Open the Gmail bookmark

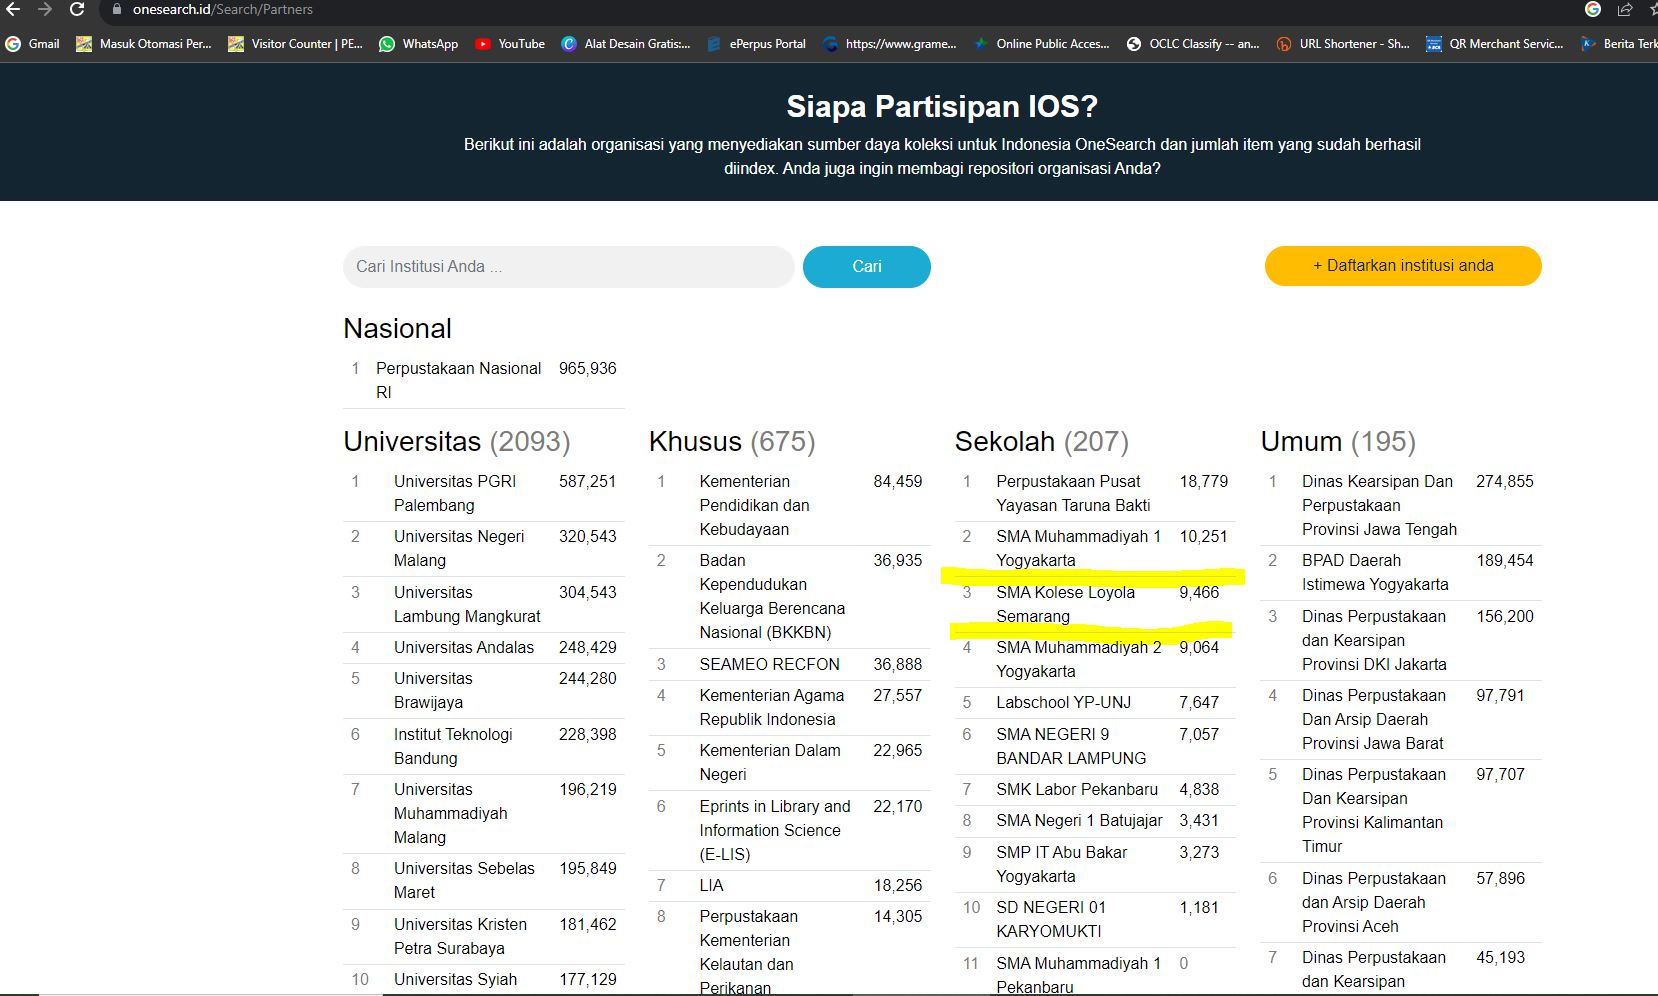pyautogui.click(x=33, y=44)
